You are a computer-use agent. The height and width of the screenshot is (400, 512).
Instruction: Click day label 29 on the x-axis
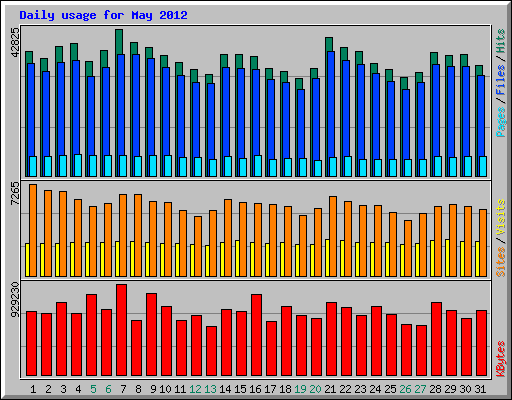coord(450,389)
